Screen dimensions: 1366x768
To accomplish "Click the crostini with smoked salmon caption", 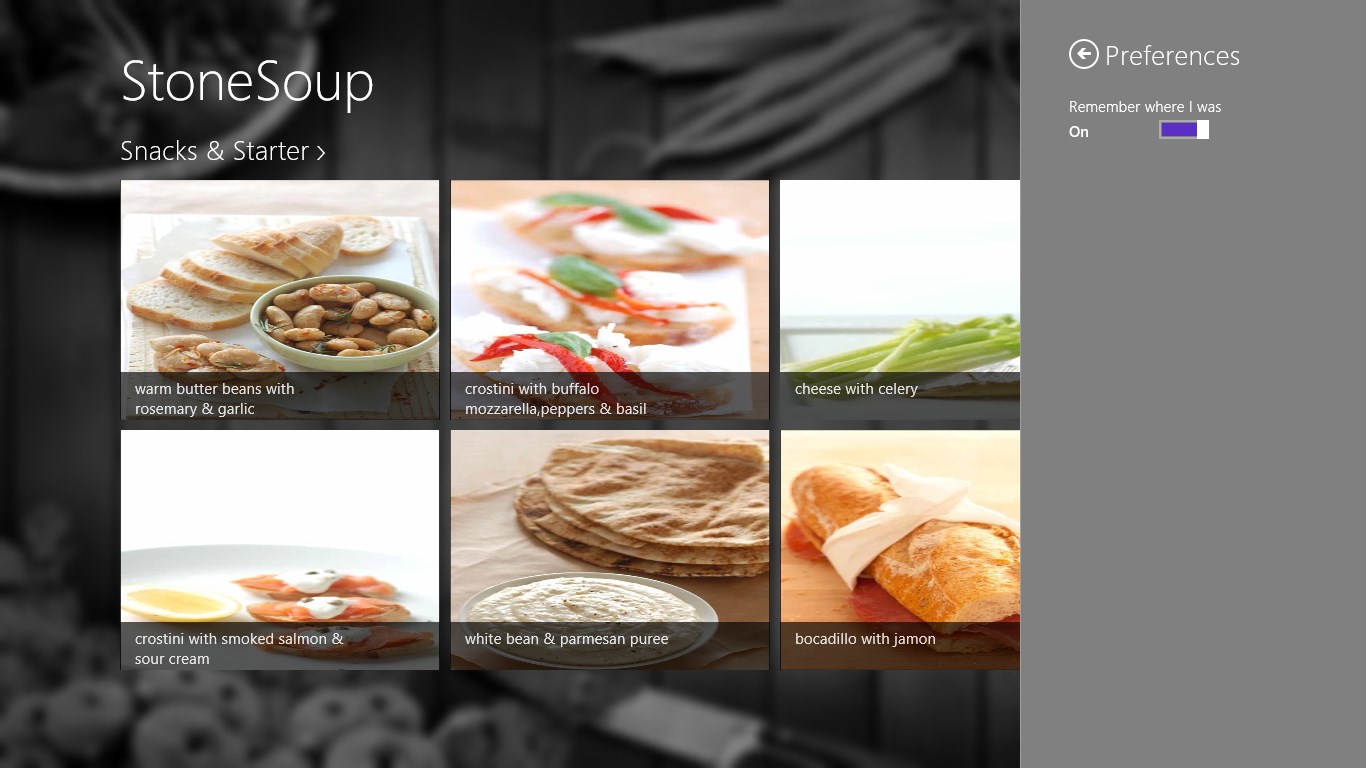I will click(x=239, y=649).
